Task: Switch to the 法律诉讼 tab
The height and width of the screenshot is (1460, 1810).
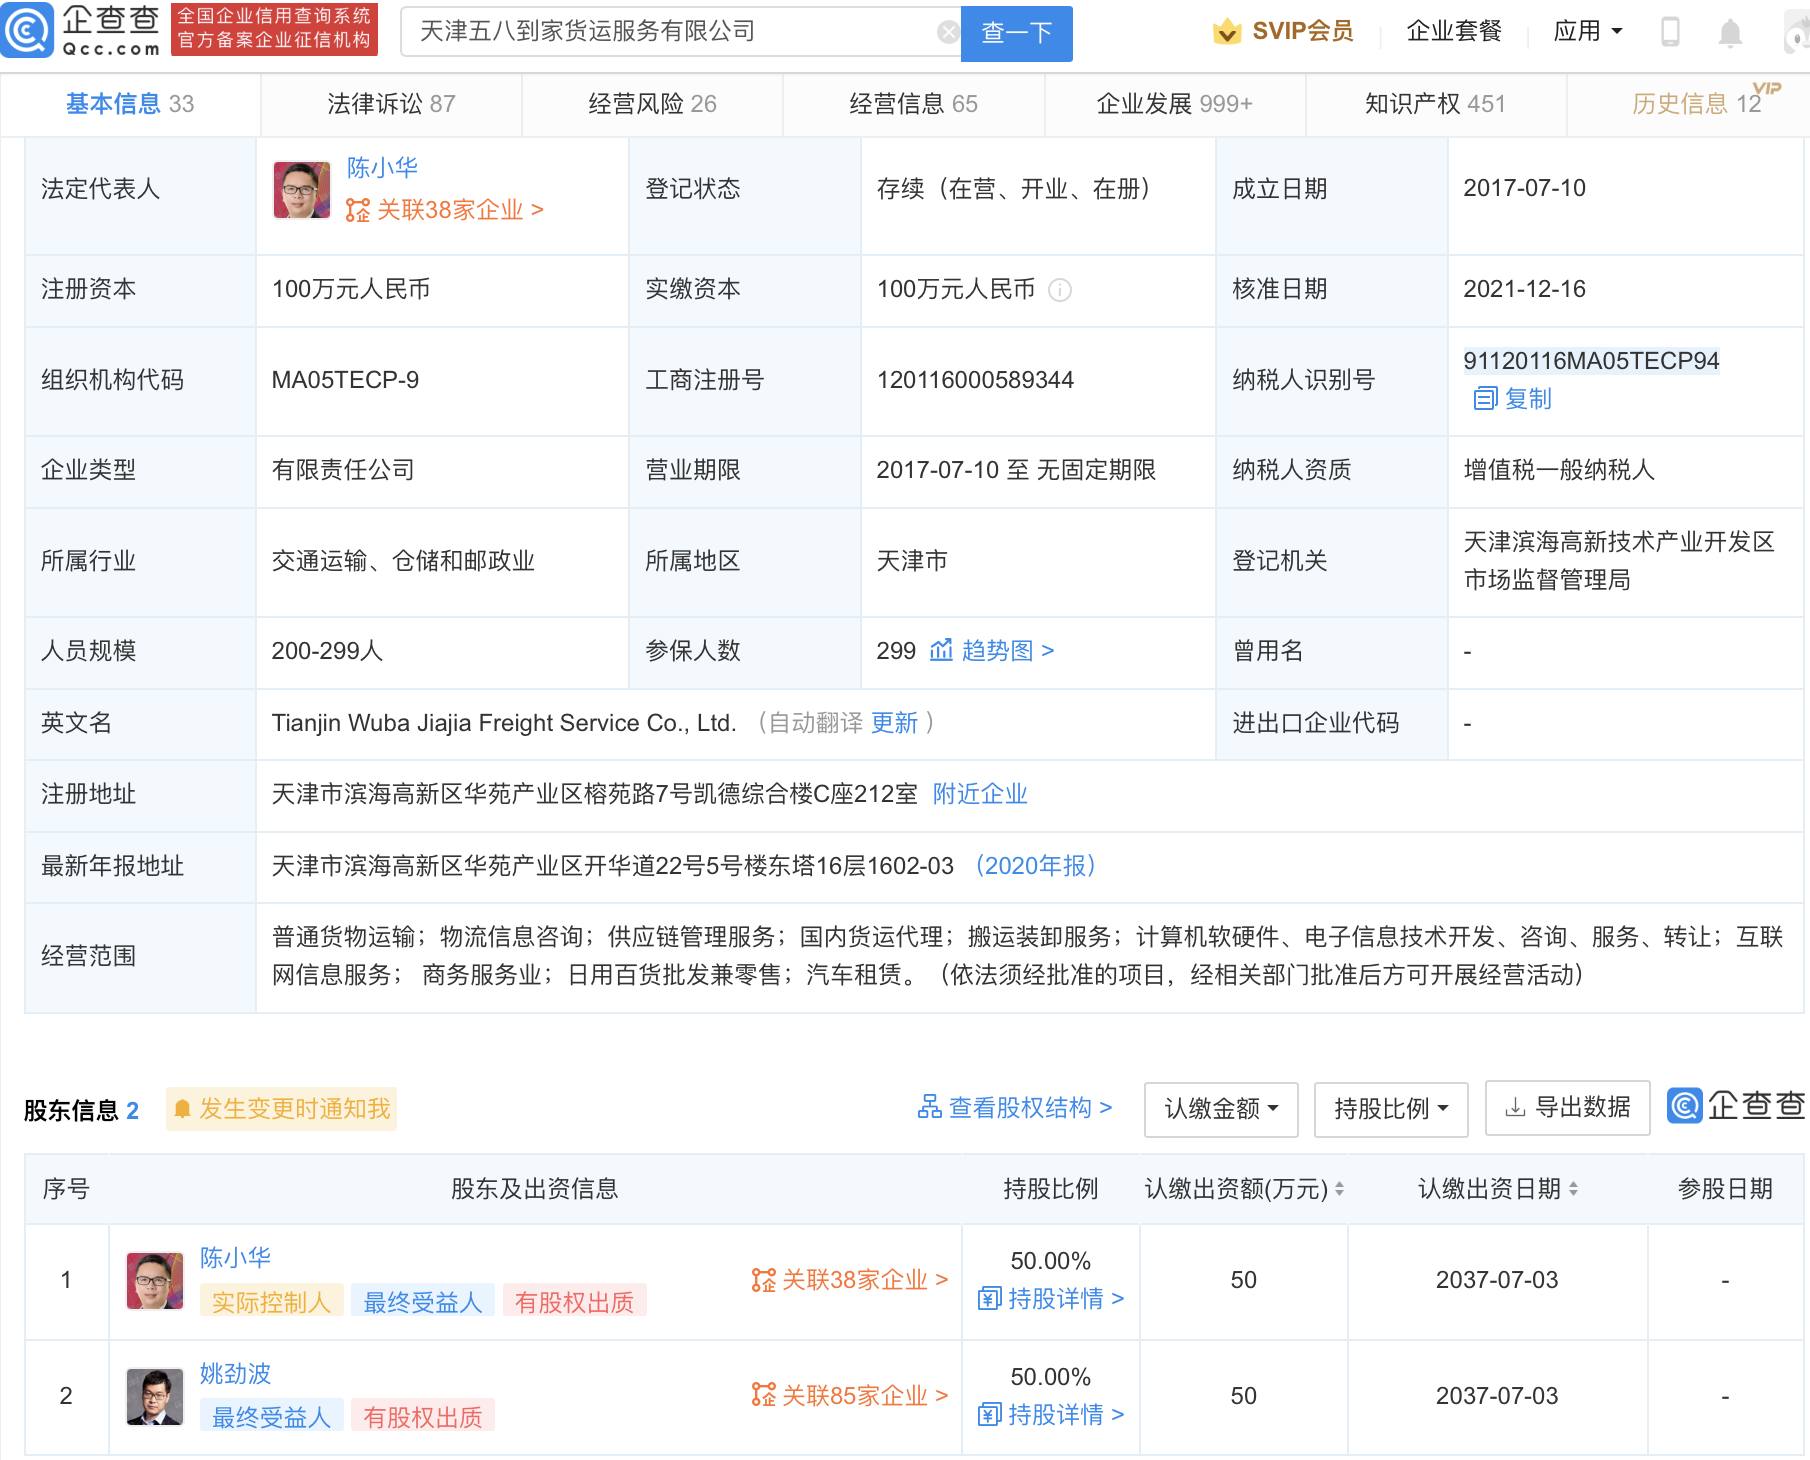Action: point(391,104)
